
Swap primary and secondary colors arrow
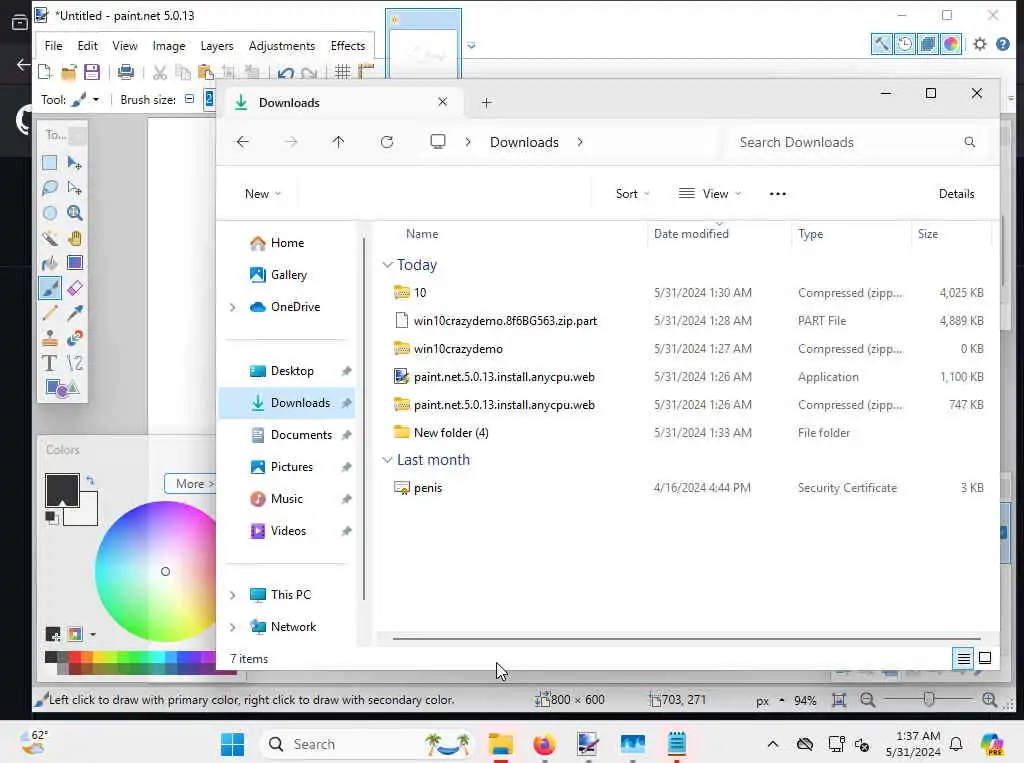[x=90, y=480]
